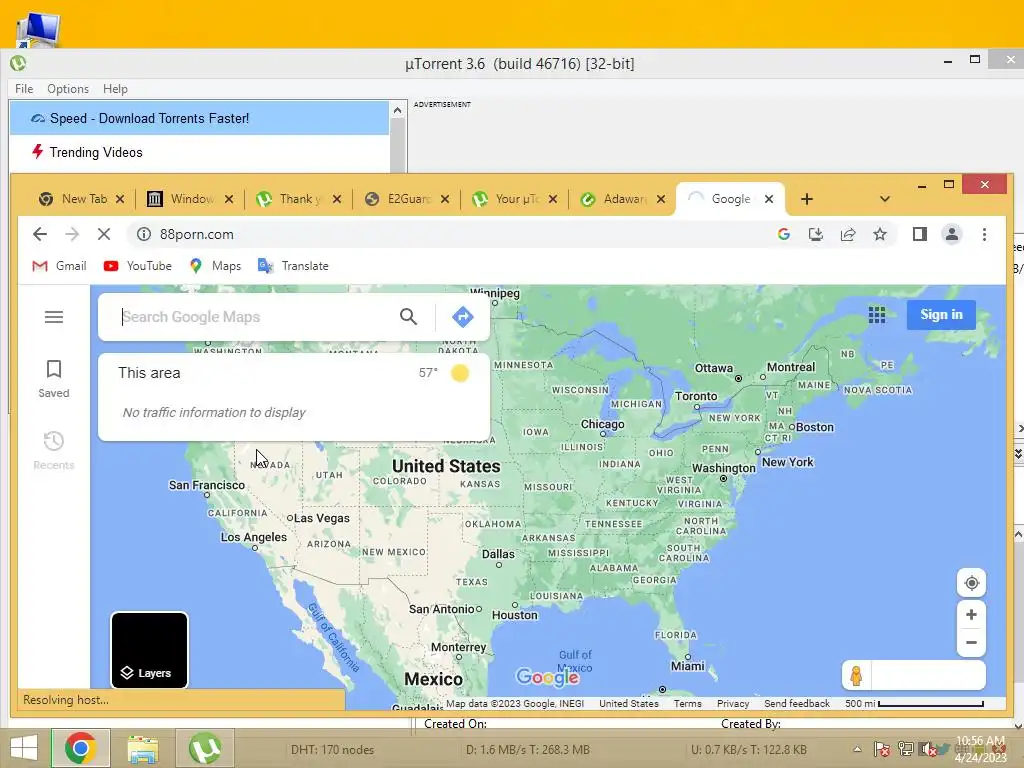Click the United States footer link
The height and width of the screenshot is (768, 1024).
(629, 703)
